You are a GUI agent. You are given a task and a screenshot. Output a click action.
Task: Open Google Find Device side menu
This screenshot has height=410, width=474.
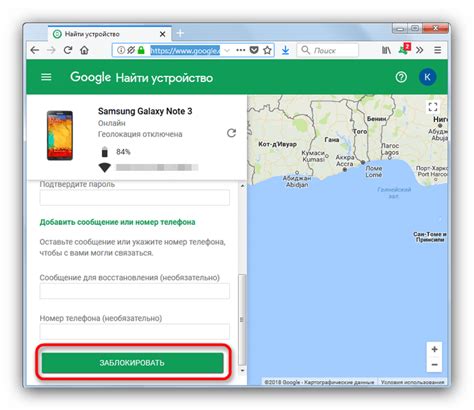click(46, 77)
